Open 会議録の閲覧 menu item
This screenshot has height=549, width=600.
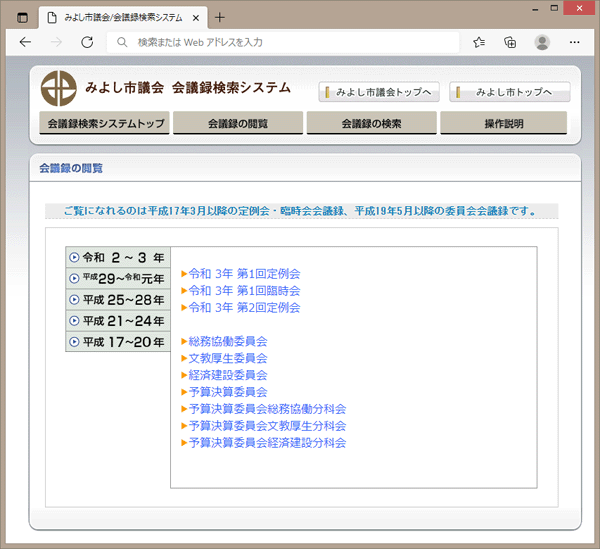pos(238,123)
